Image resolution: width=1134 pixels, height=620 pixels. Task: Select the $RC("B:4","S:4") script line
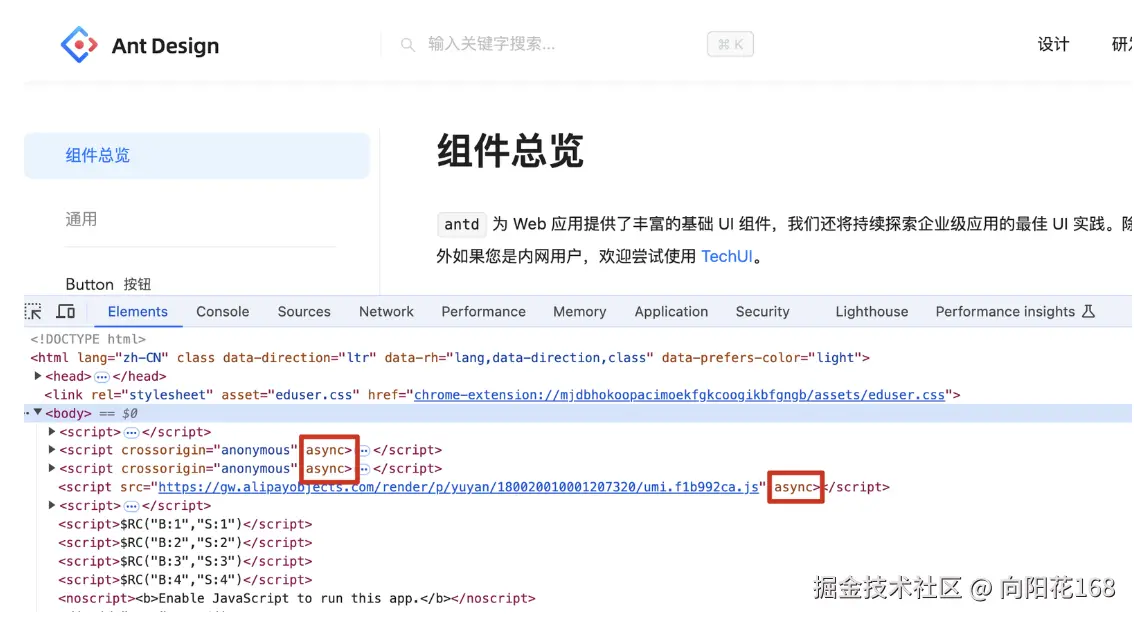[x=185, y=580]
